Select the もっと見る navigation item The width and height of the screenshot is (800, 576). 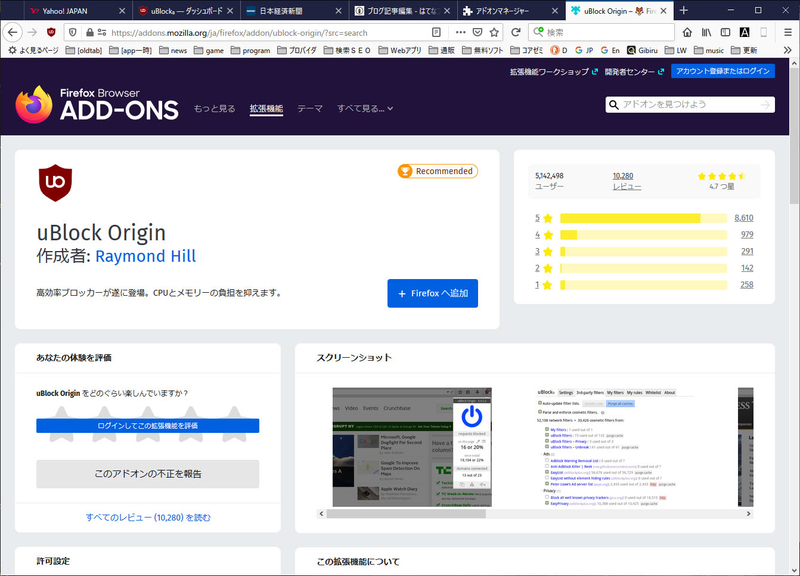click(x=214, y=108)
